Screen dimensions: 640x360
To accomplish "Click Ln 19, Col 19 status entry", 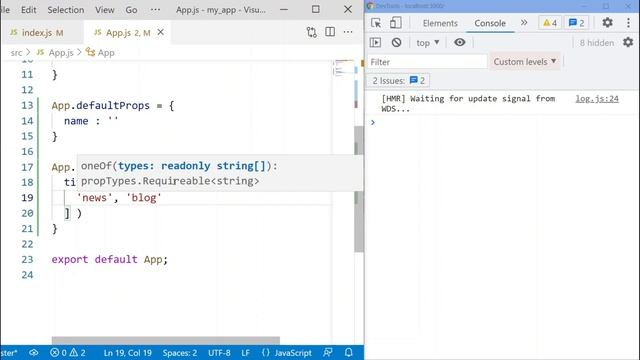I will [127, 353].
